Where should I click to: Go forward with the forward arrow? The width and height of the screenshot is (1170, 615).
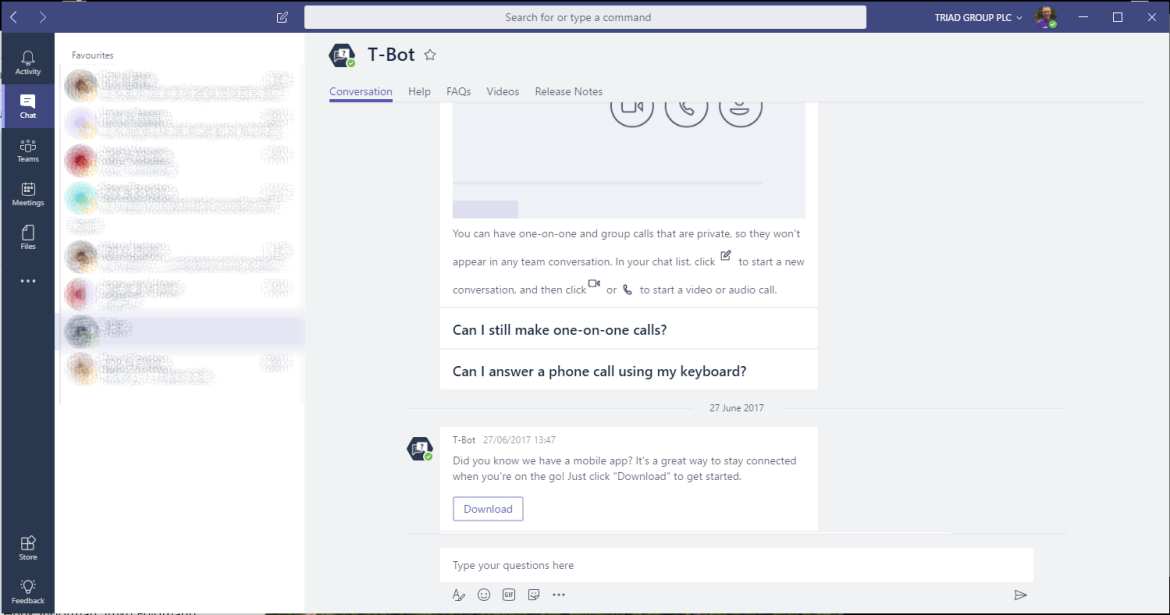pos(43,17)
